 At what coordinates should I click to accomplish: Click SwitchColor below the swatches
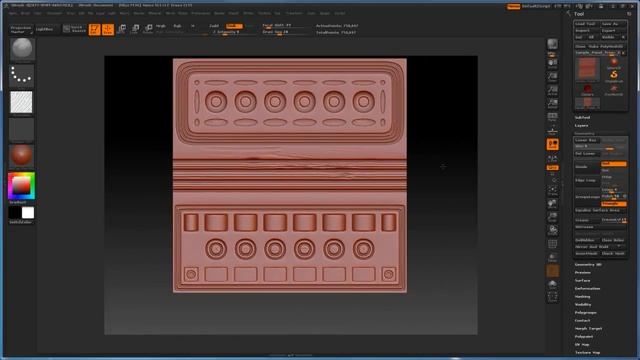point(20,222)
